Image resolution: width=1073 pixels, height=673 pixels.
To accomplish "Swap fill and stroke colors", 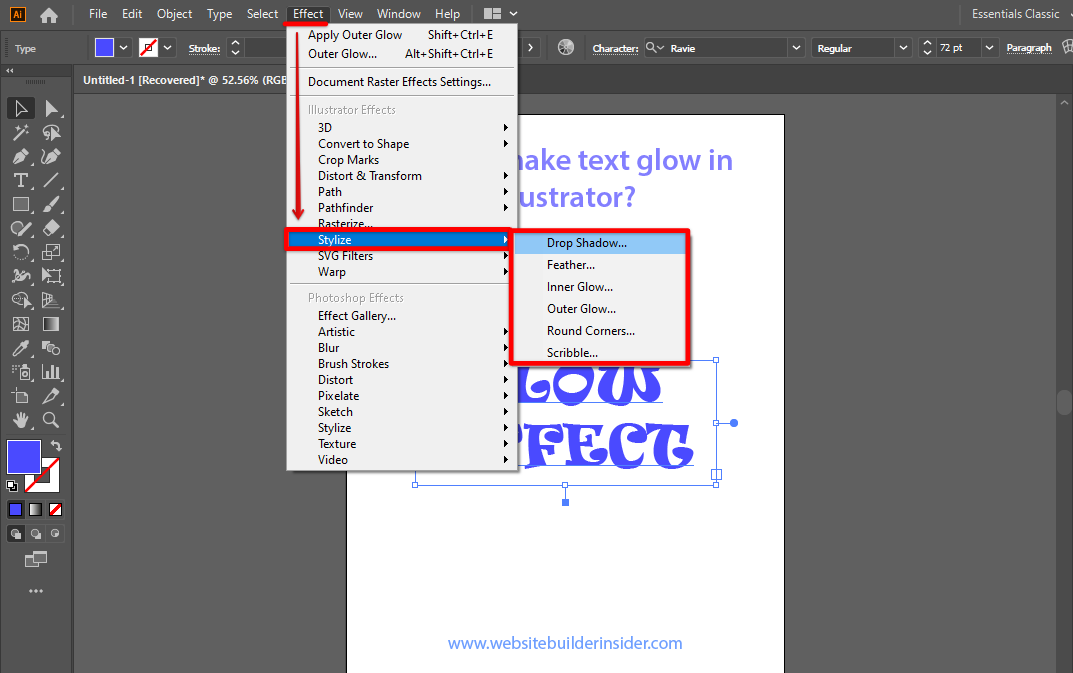I will (x=57, y=444).
